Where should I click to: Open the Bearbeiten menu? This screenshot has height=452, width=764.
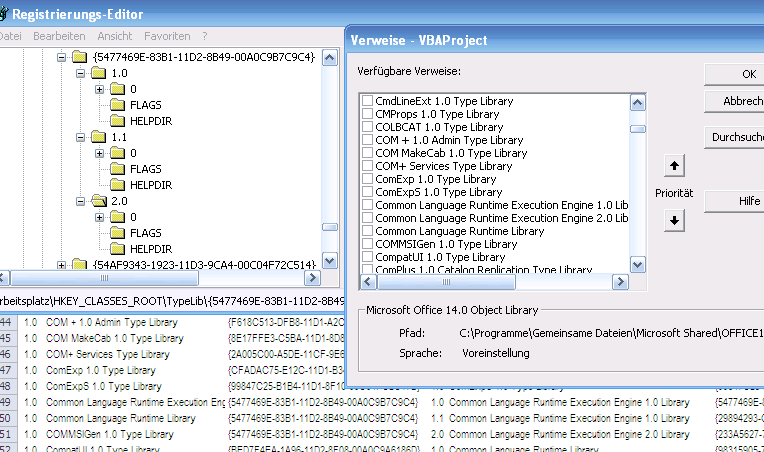click(59, 36)
